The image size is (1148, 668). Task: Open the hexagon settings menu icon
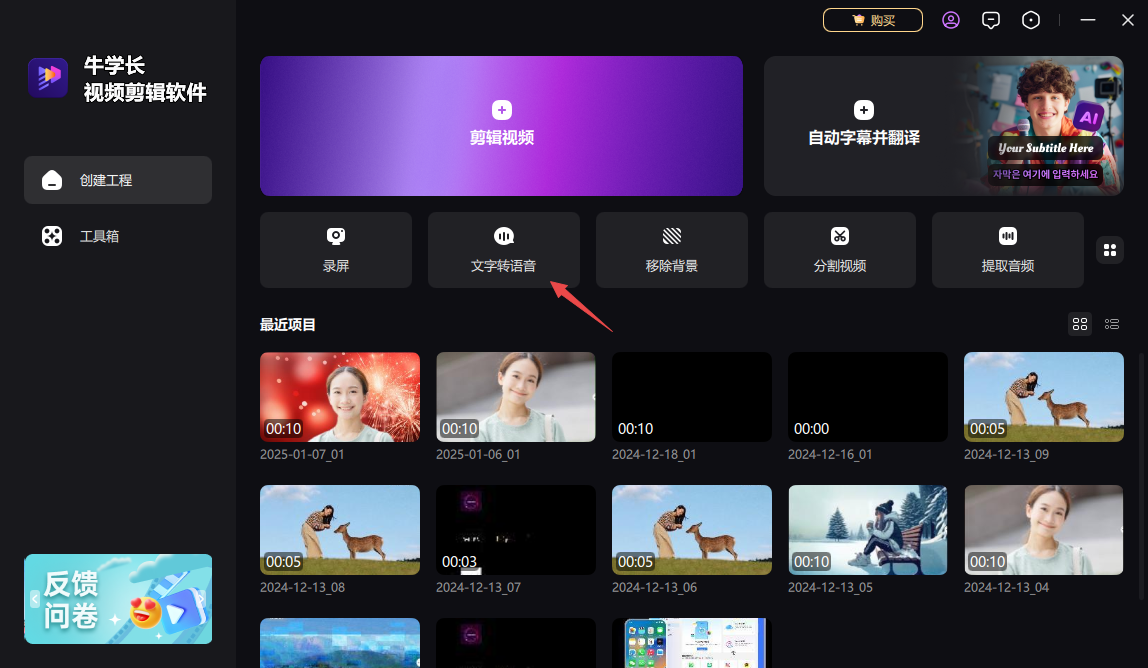(x=1031, y=20)
